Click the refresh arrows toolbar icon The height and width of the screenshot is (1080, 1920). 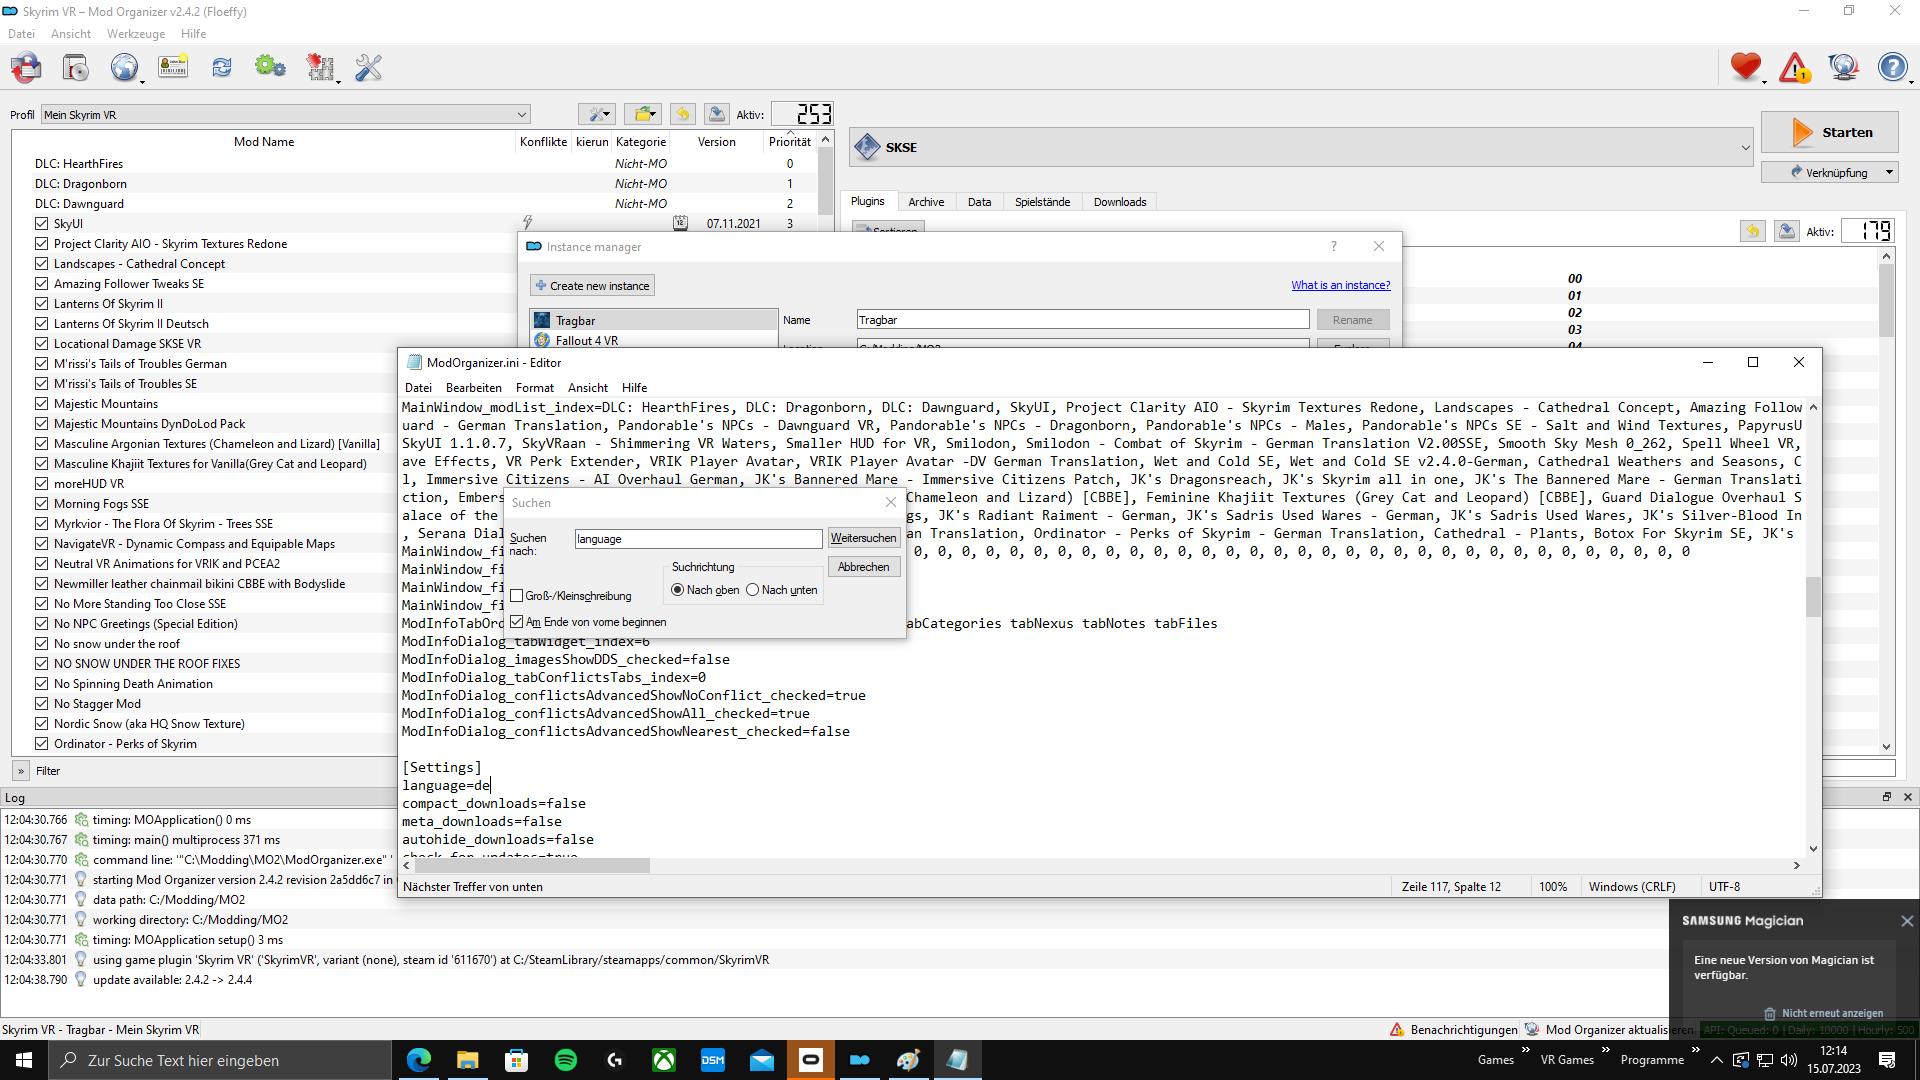[x=222, y=68]
